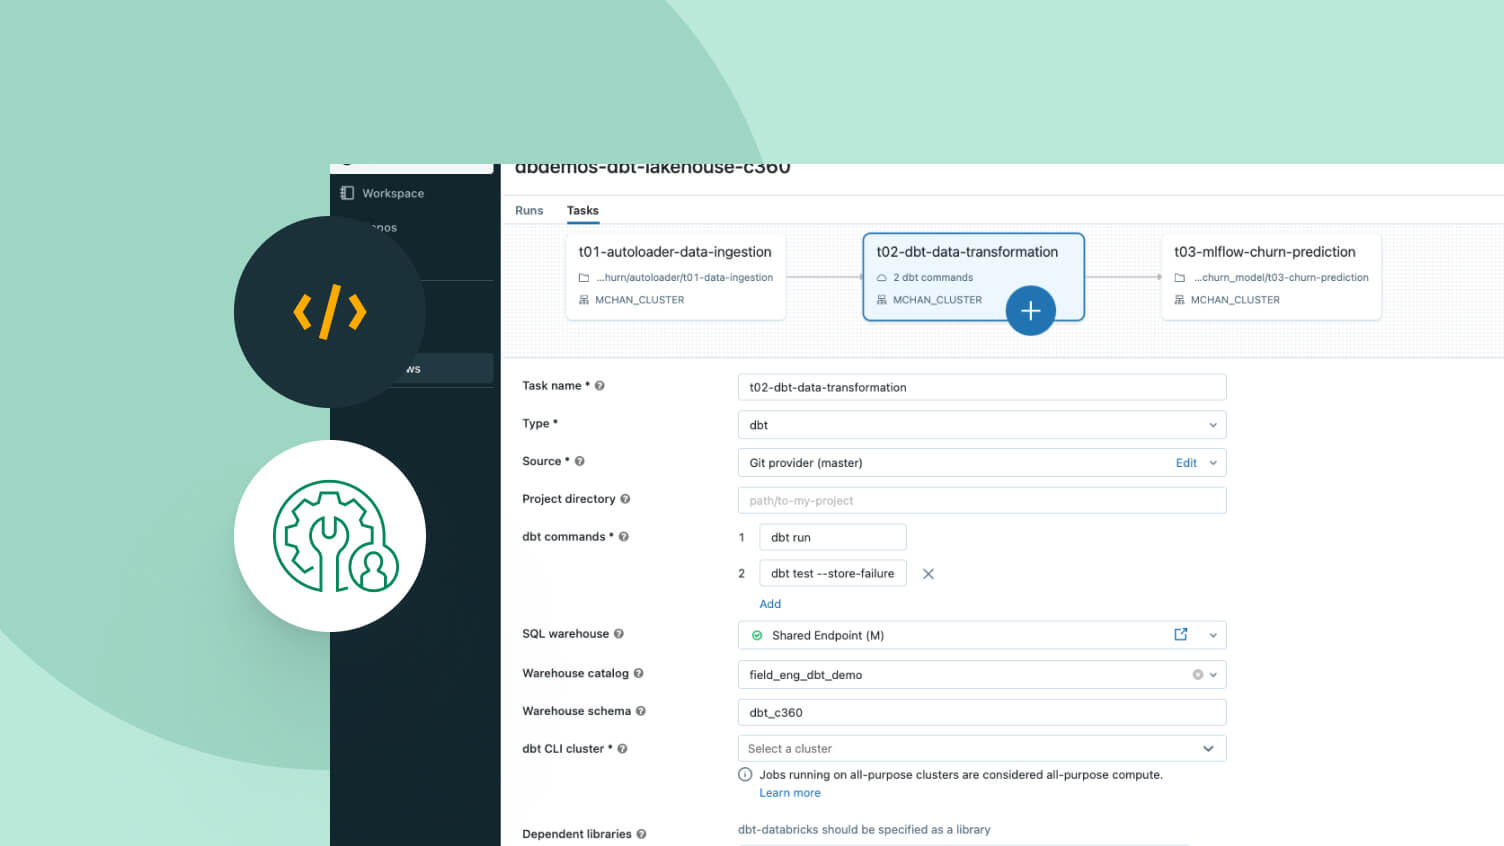Open the 'Select a cluster' dropdown
1504x846 pixels.
coord(982,748)
